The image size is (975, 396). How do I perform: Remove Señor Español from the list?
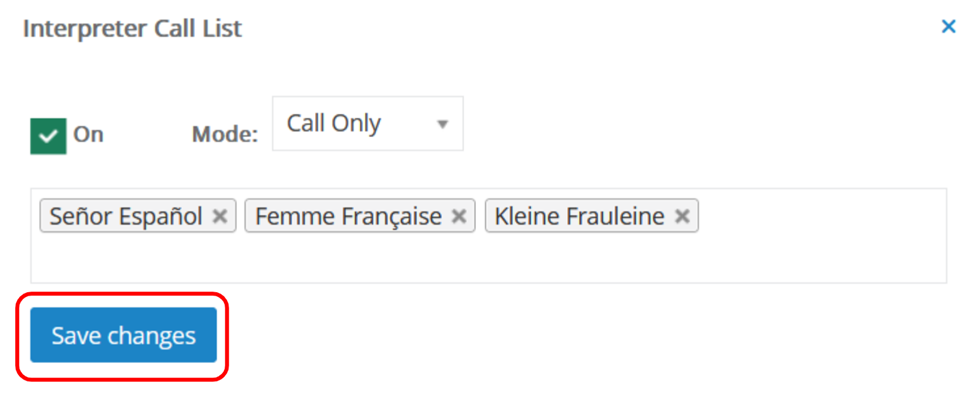219,216
